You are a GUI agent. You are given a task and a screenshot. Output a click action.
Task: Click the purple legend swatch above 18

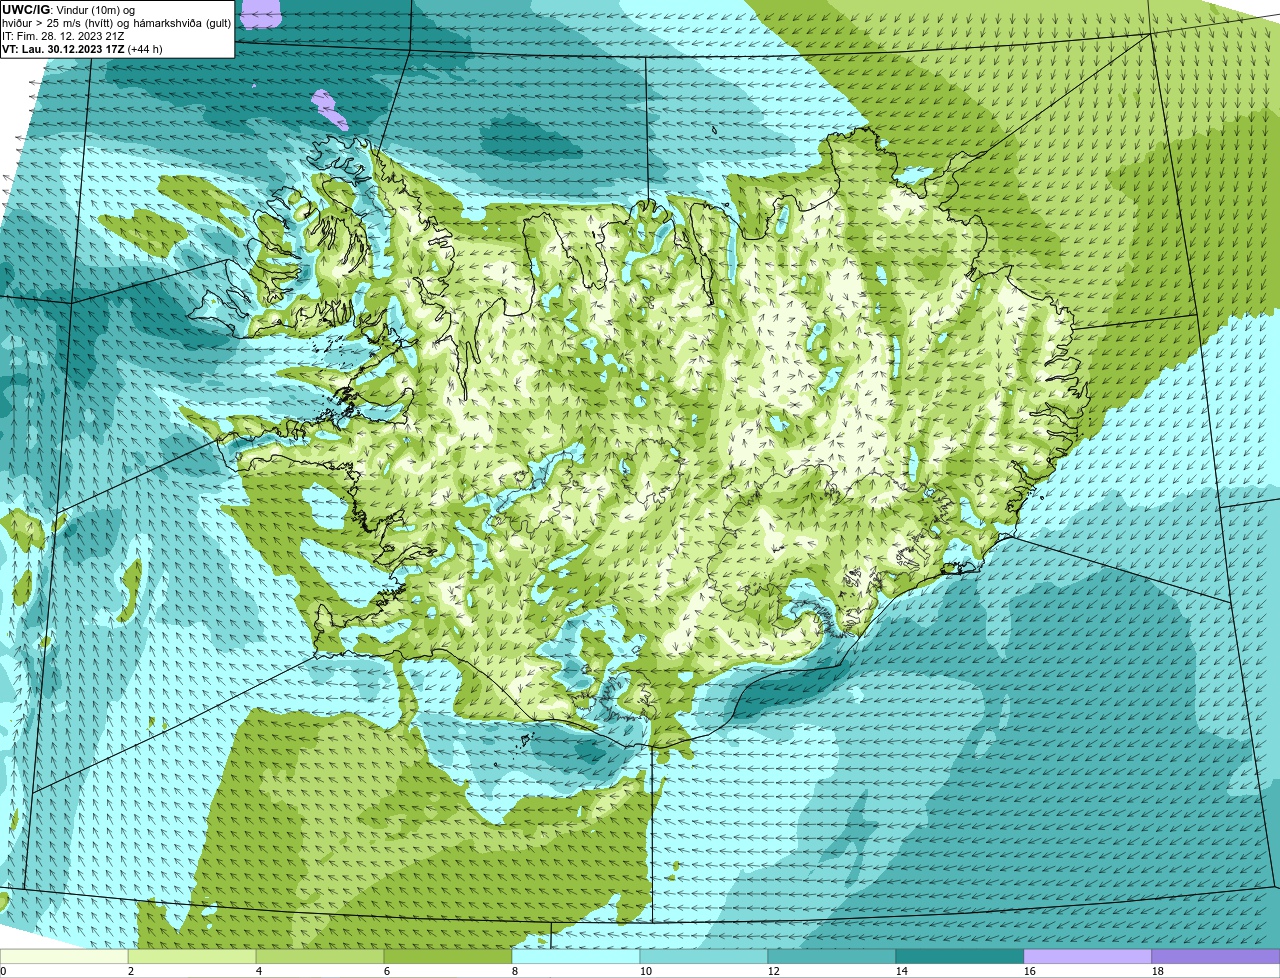point(1216,957)
